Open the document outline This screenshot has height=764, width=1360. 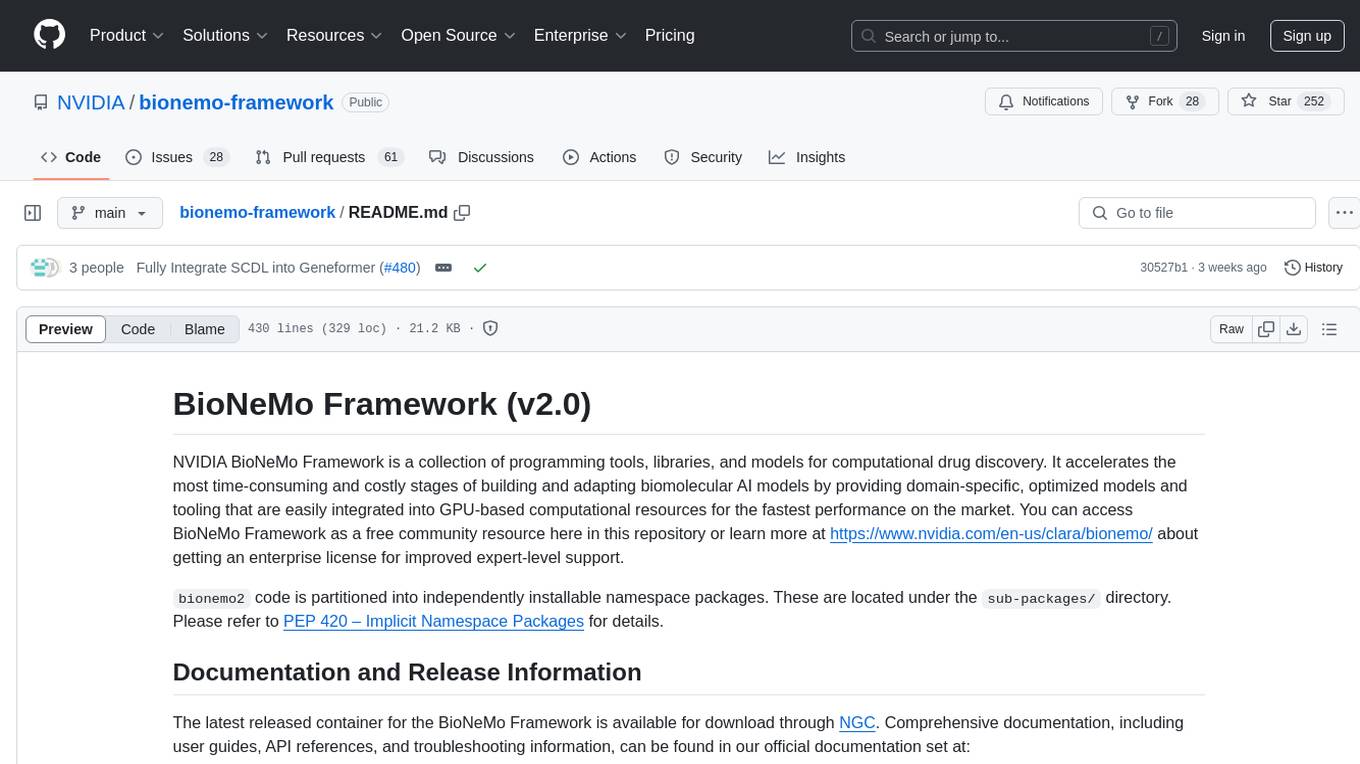pos(1329,329)
